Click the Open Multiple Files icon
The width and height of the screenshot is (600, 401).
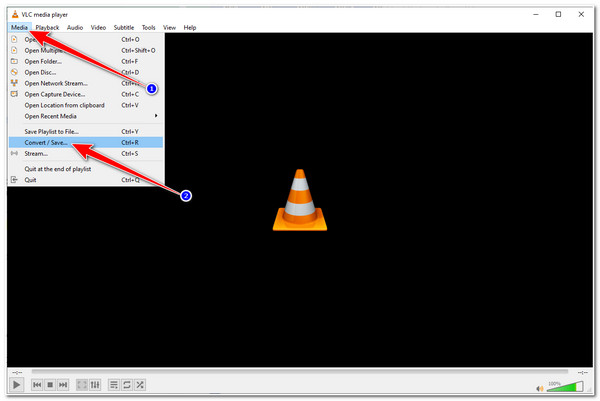click(14, 50)
